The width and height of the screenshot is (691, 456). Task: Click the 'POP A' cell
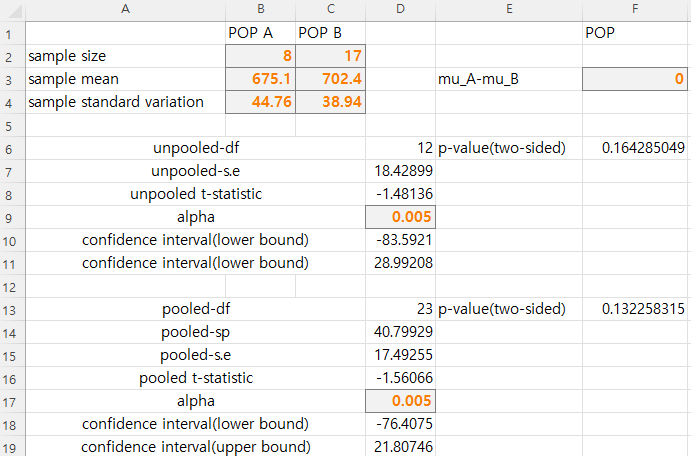click(x=260, y=33)
